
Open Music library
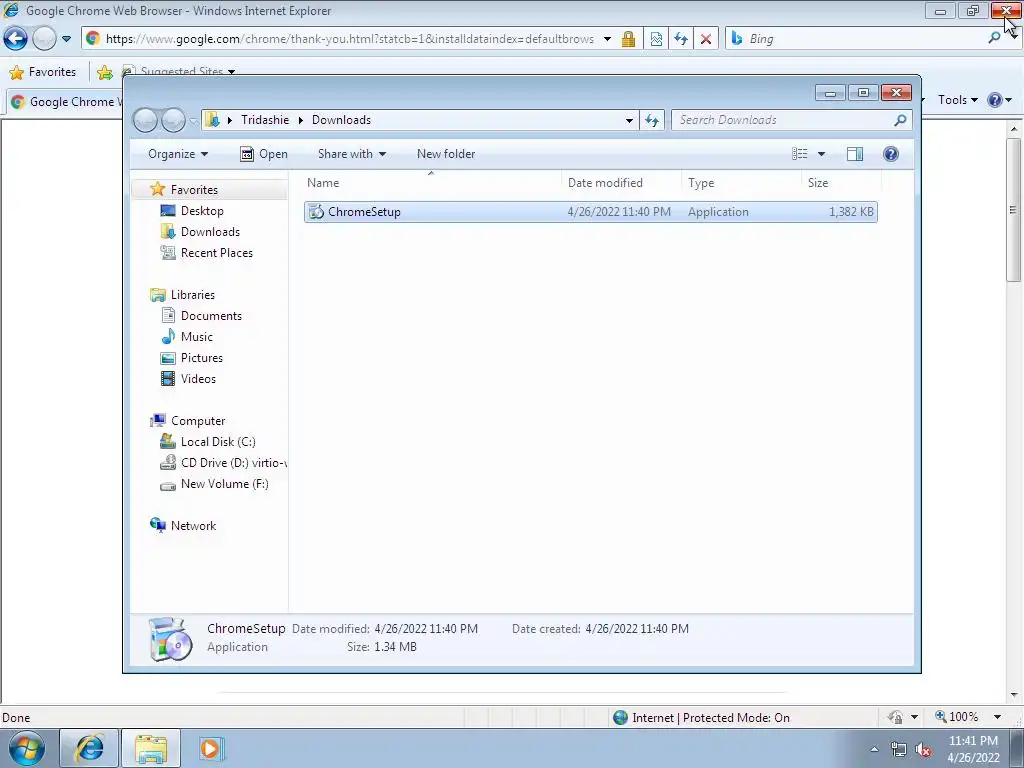point(196,337)
